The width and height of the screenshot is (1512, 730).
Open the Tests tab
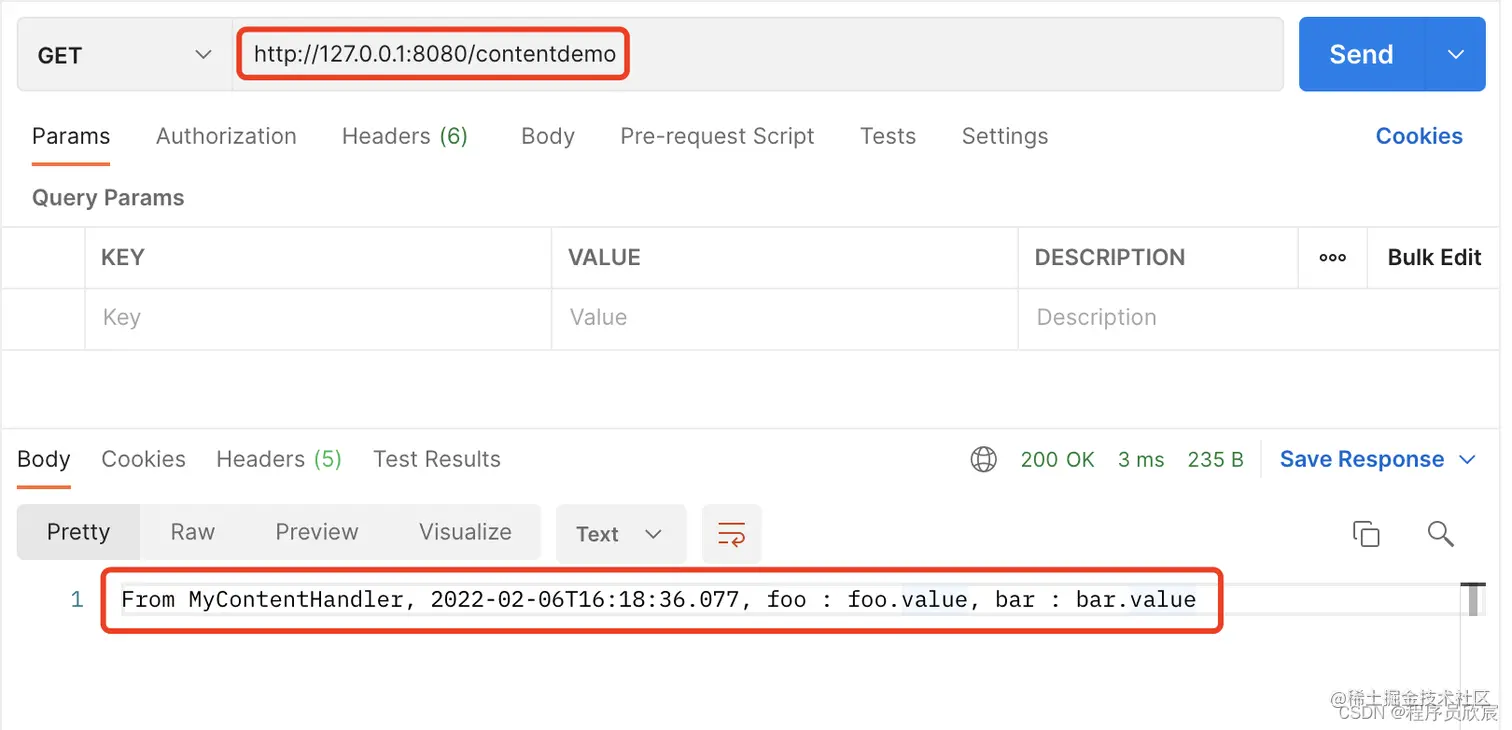(x=888, y=136)
